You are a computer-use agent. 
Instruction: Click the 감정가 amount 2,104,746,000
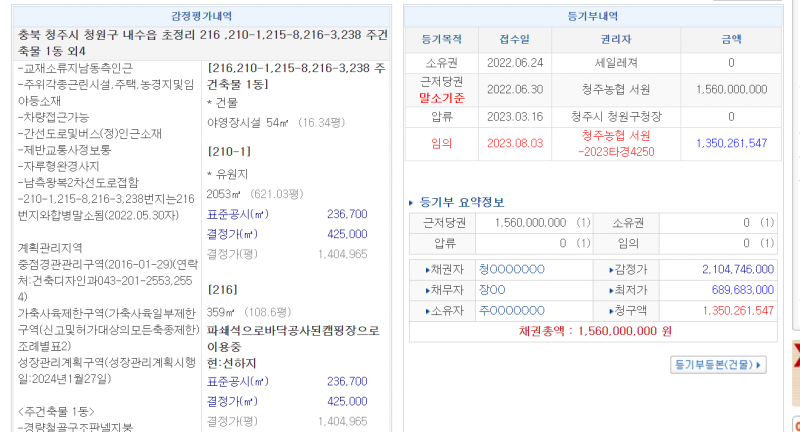pos(729,269)
